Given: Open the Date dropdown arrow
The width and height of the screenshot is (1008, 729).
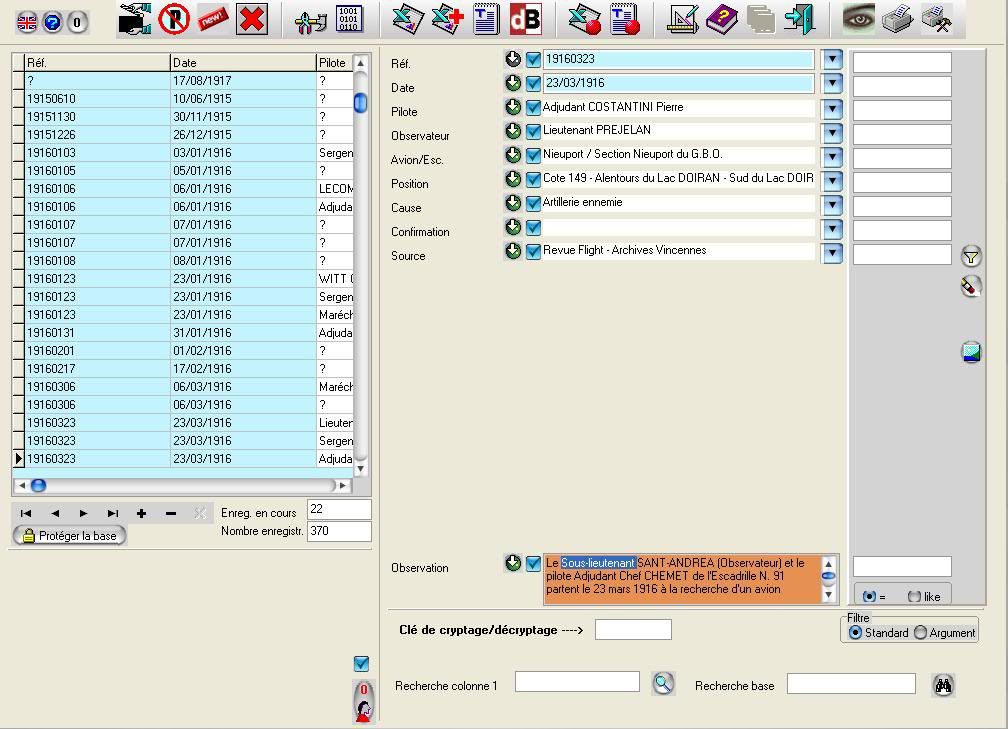Looking at the screenshot, I should pyautogui.click(x=832, y=84).
